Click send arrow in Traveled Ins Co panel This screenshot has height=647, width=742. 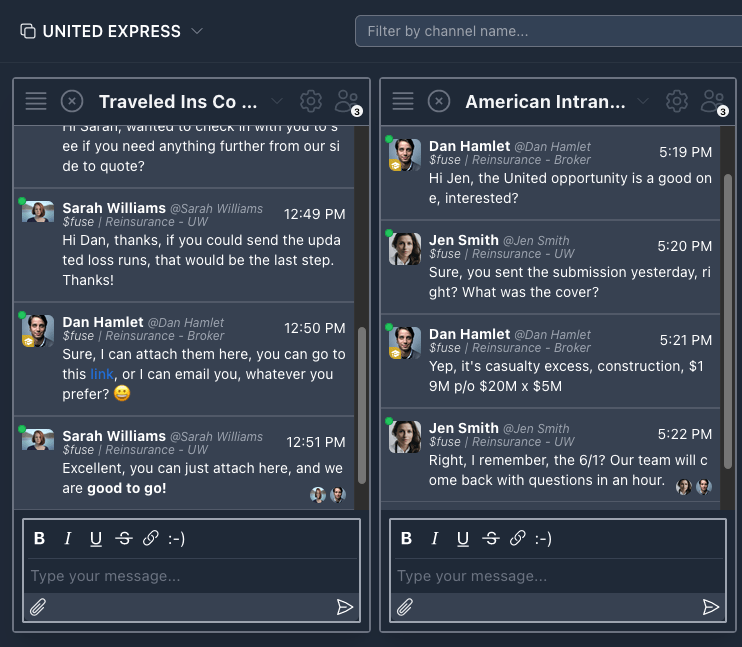(345, 607)
